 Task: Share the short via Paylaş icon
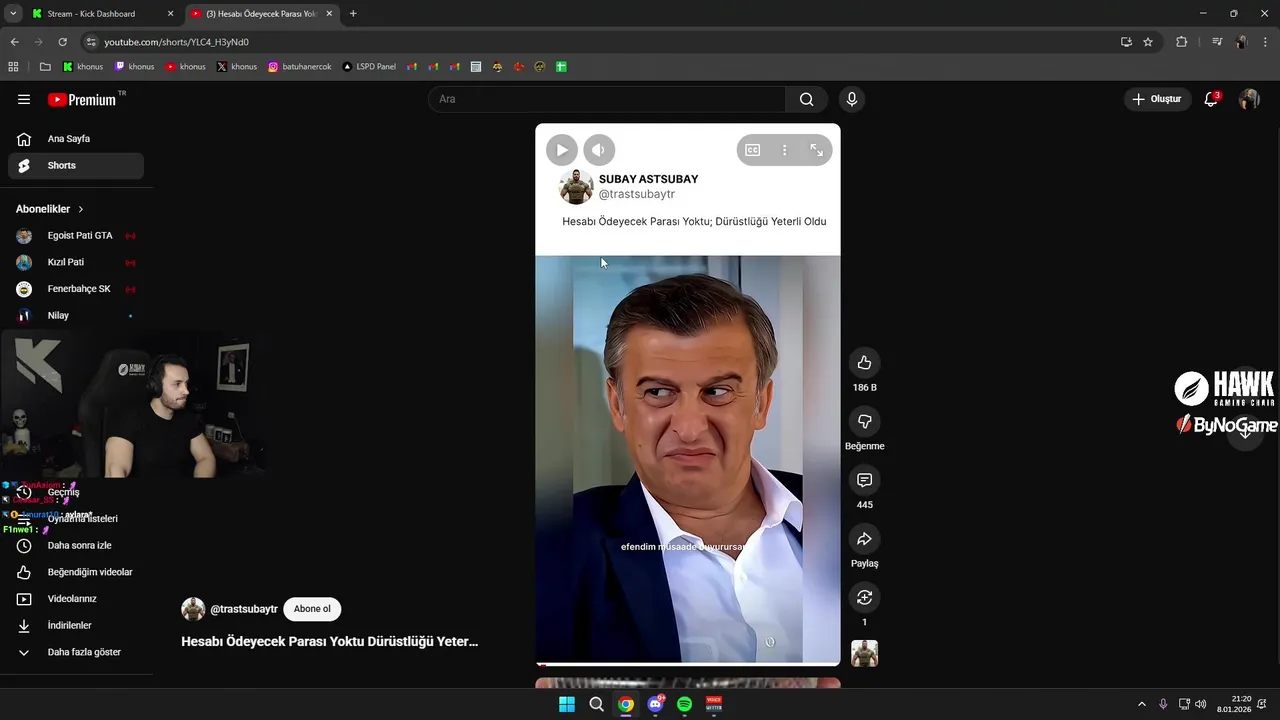[x=864, y=539]
